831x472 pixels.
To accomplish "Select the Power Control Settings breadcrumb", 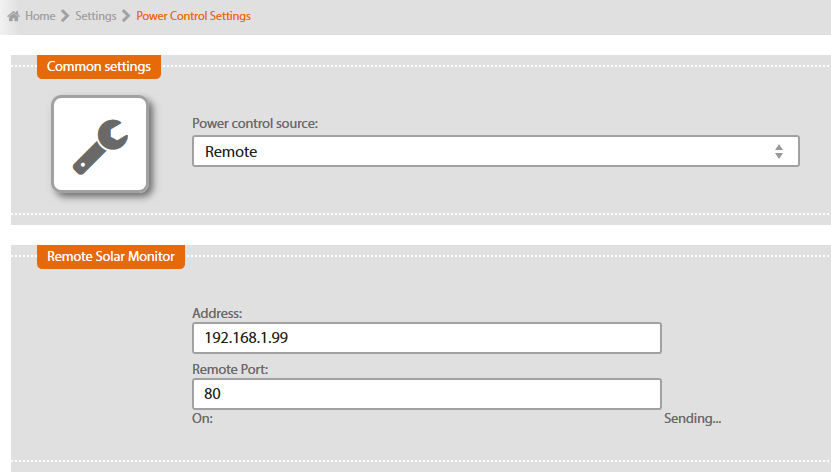I will (193, 16).
